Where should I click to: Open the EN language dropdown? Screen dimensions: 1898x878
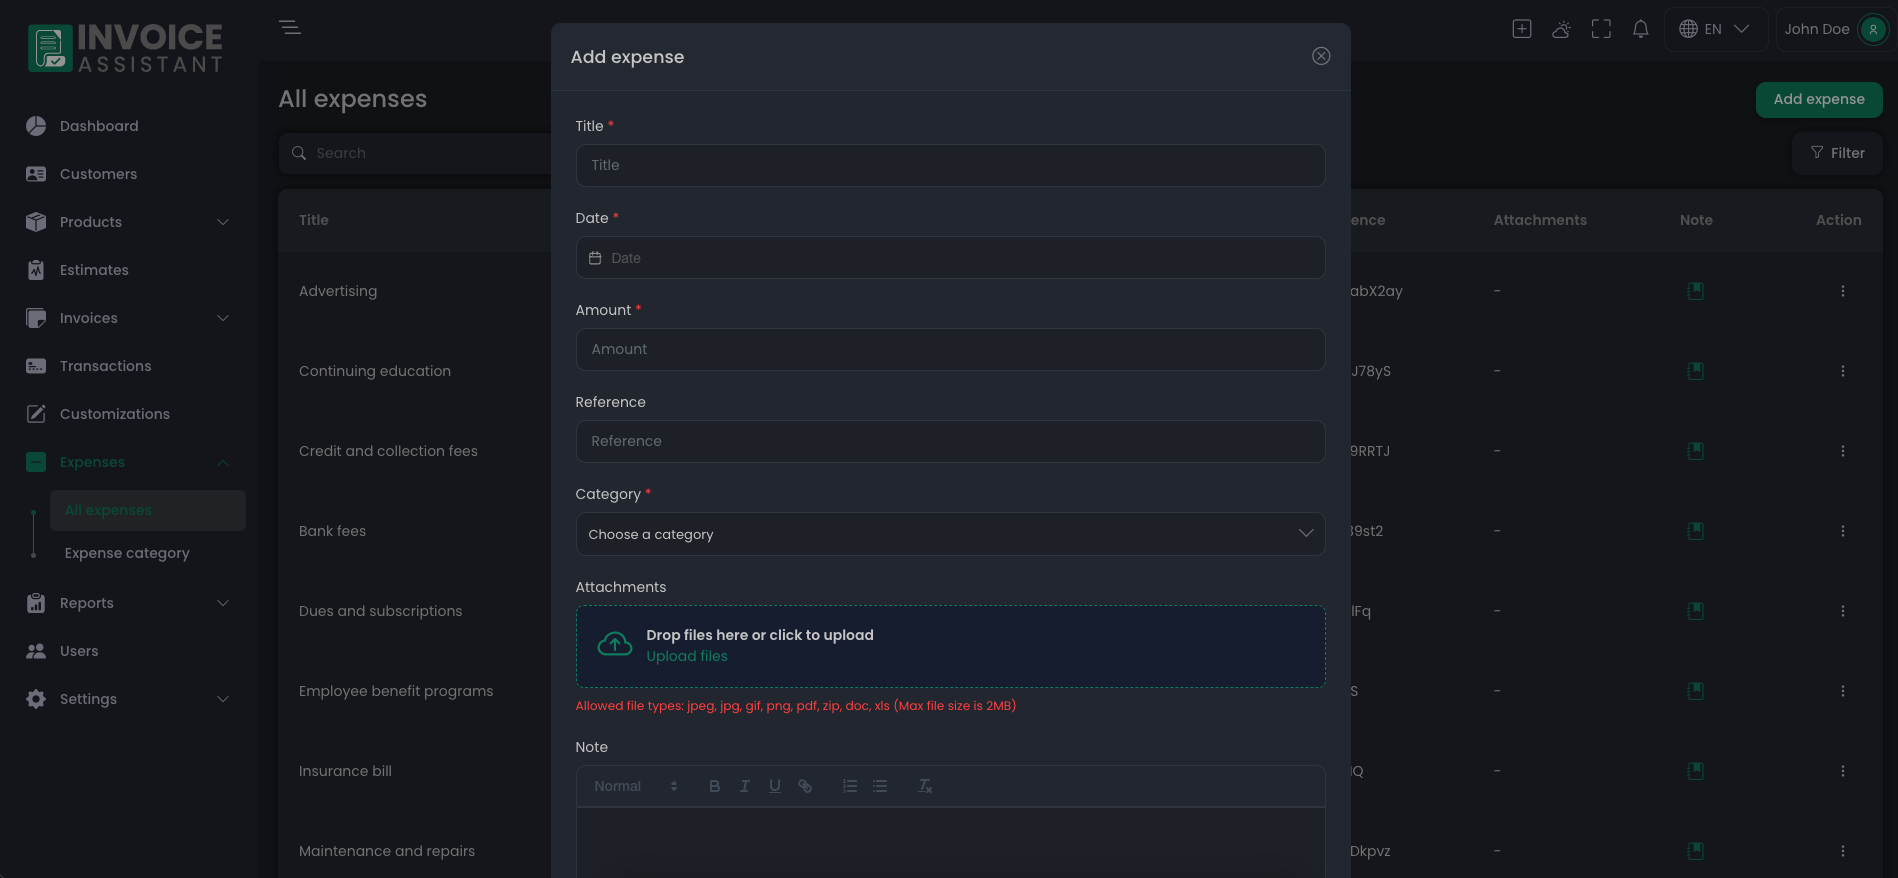pos(1715,29)
